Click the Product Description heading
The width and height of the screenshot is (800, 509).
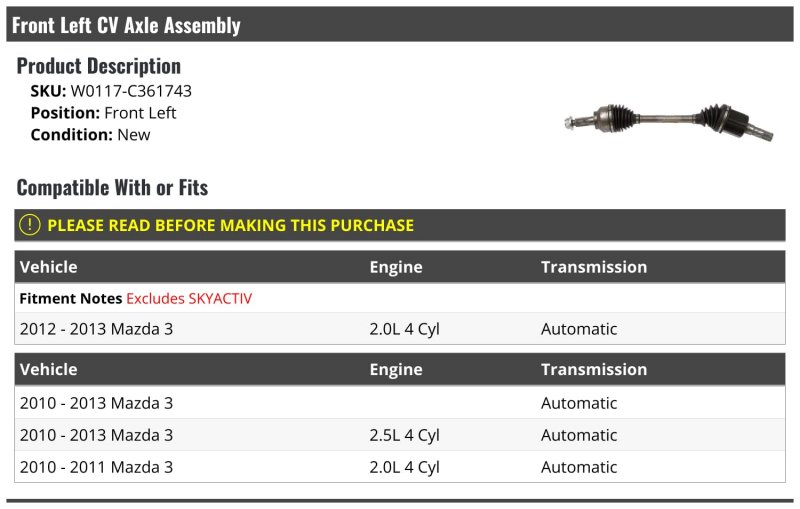(98, 66)
